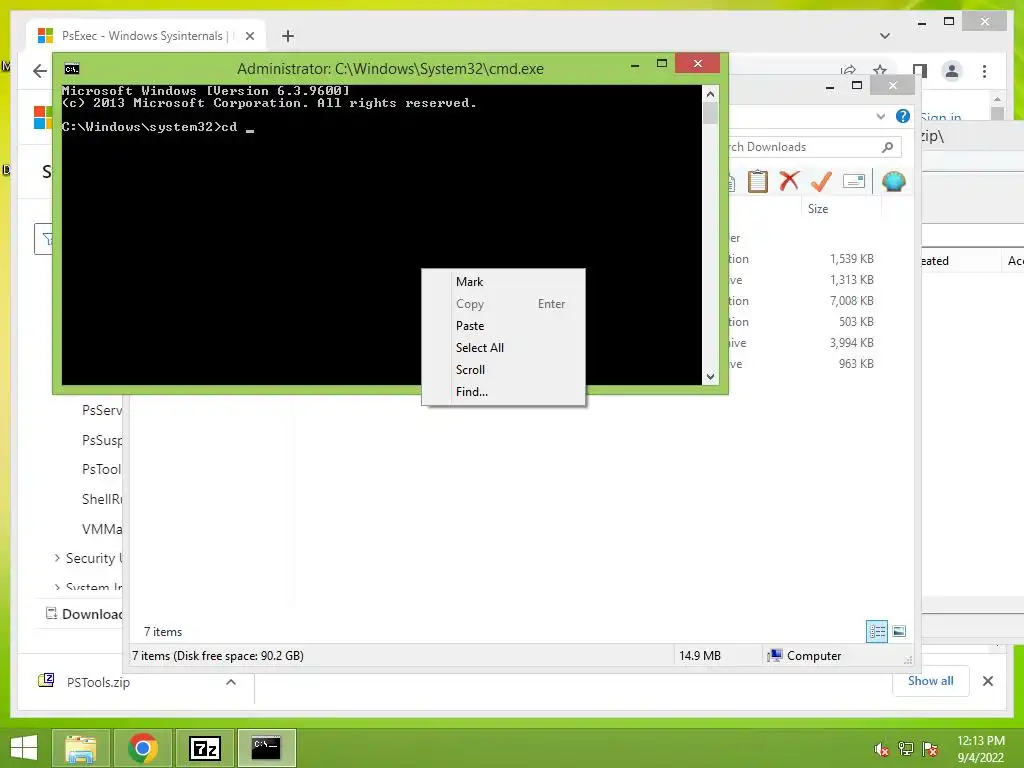The image size is (1024, 768).
Task: Click the cmd.exe system icon in title bar
Action: [x=72, y=69]
